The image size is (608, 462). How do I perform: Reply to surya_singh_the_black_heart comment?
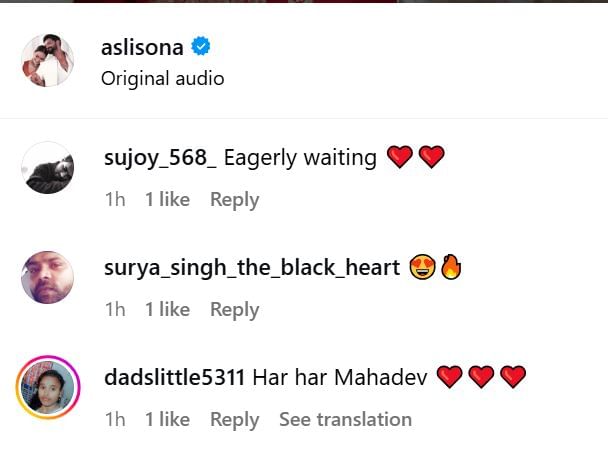[x=235, y=310]
